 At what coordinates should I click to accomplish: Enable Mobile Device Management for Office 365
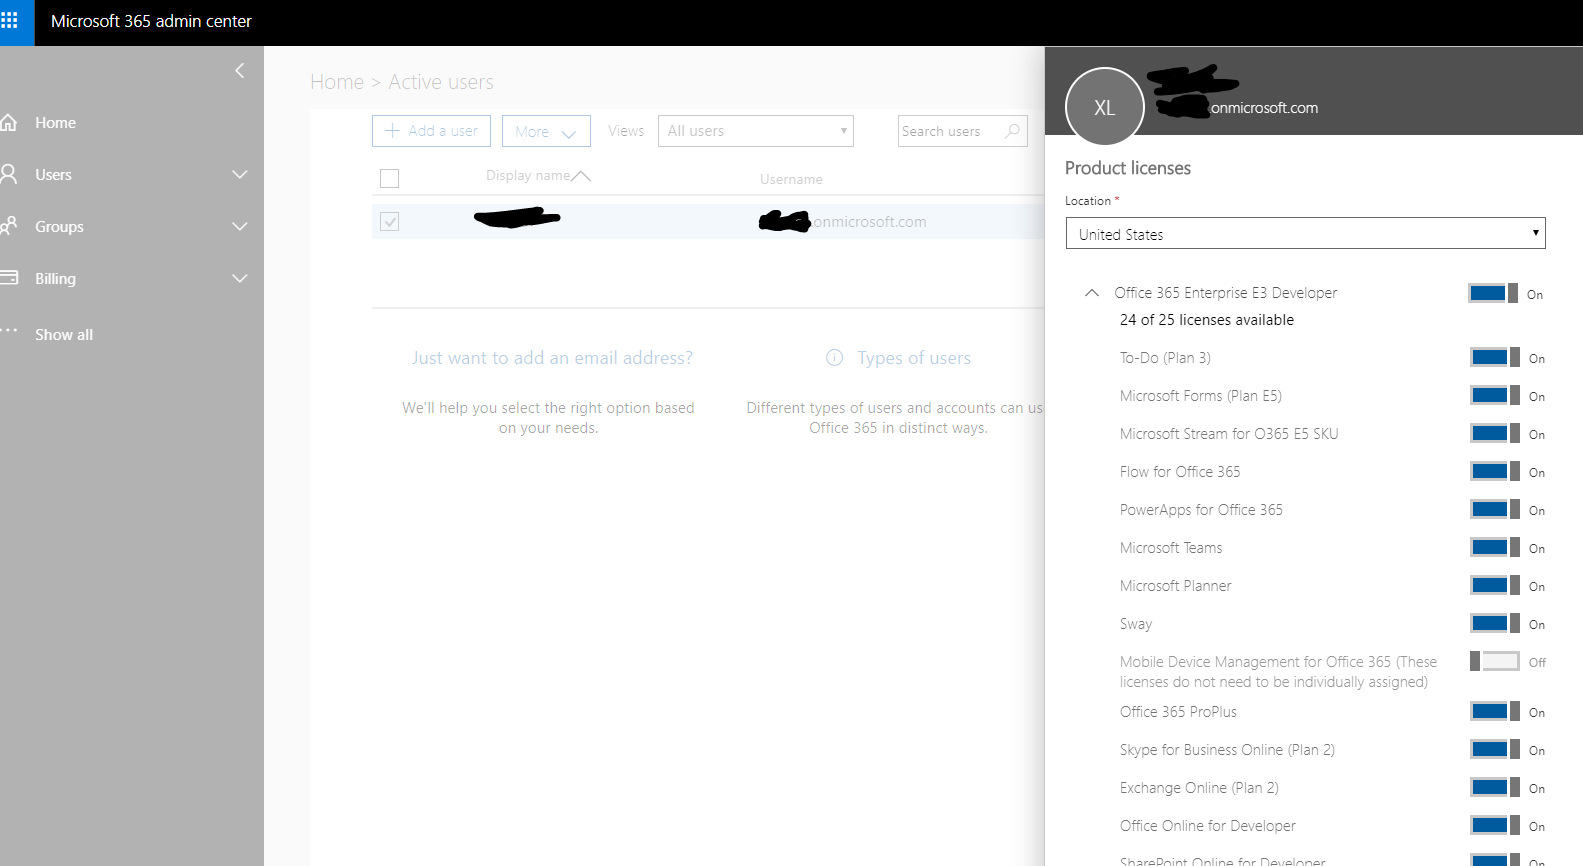1495,661
